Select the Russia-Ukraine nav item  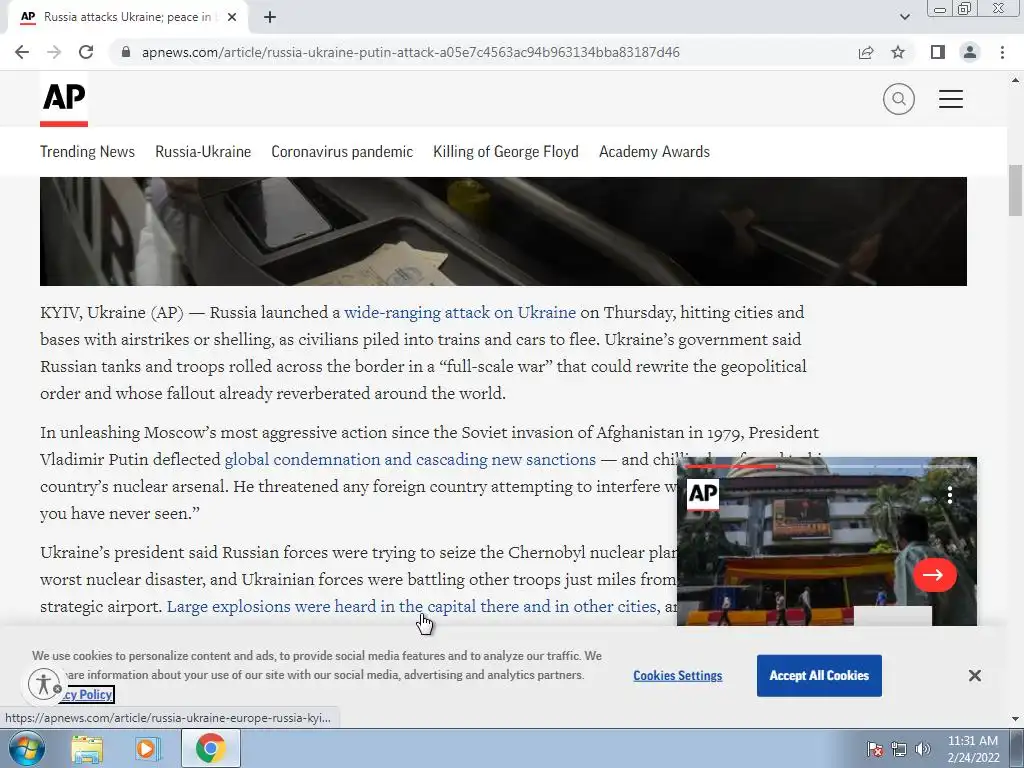click(x=203, y=152)
